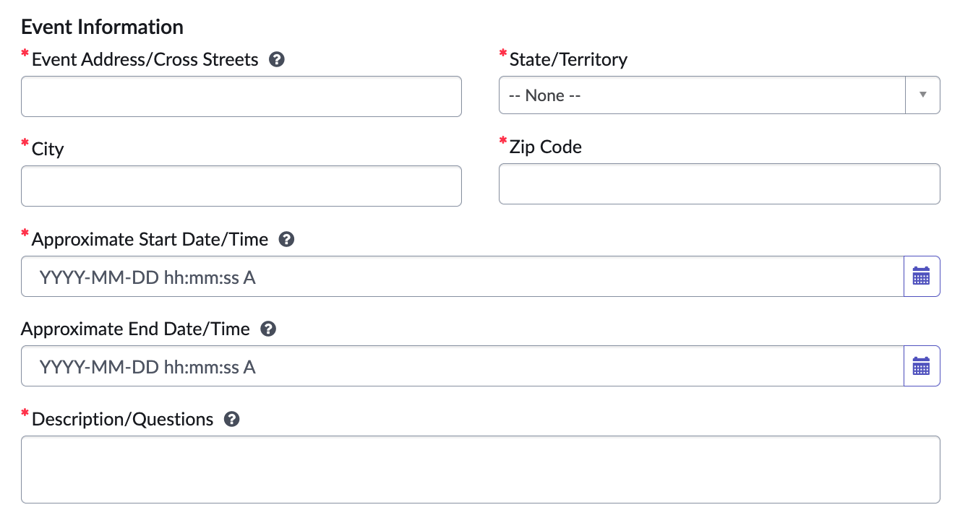Click the 'Description/Questions' label text
The width and height of the screenshot is (960, 523).
[122, 420]
